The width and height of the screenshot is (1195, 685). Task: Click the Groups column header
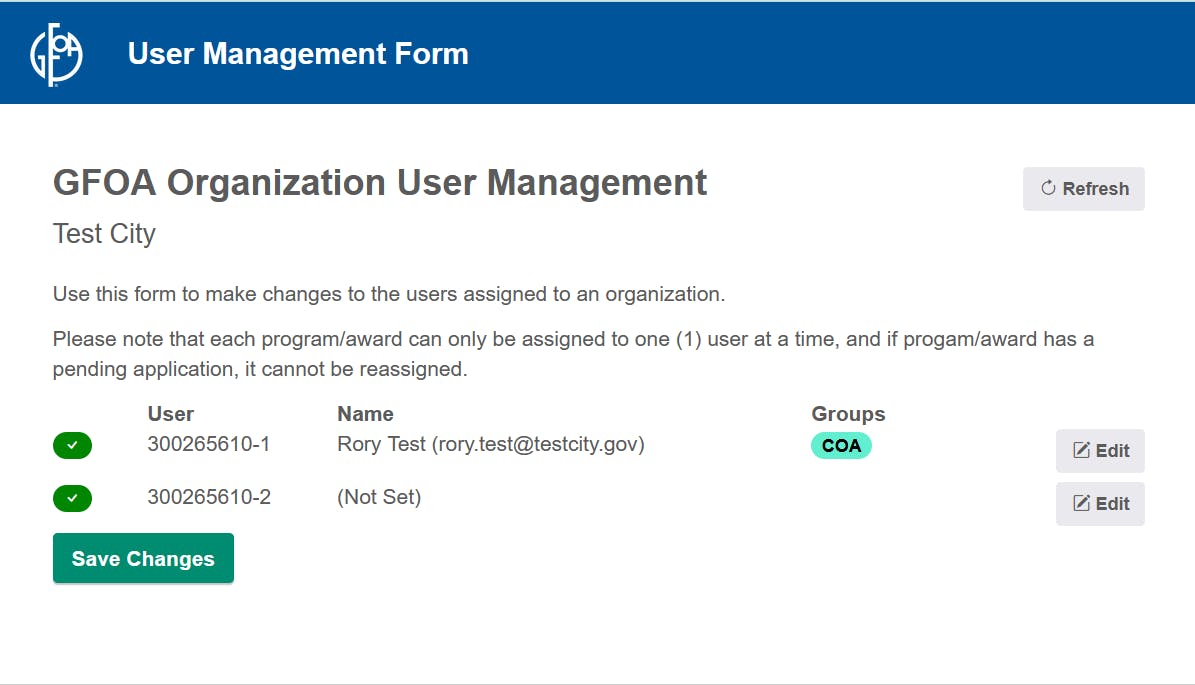(x=848, y=414)
